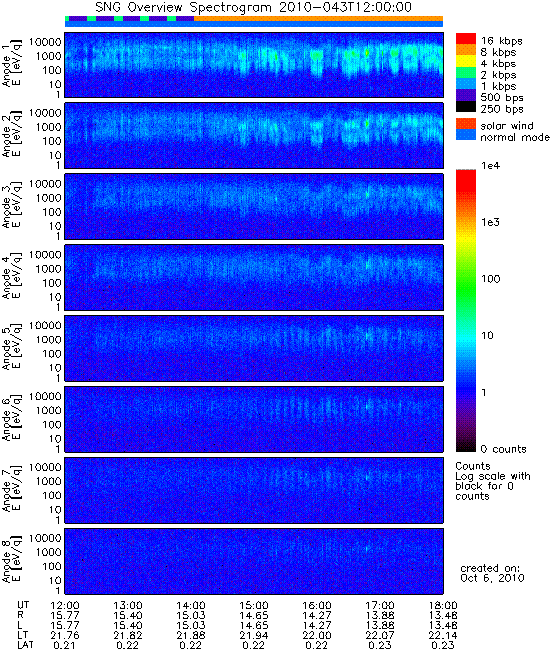Screen dimensions: 552x651
Task: Click the Counts log scale description text
Action: click(493, 481)
